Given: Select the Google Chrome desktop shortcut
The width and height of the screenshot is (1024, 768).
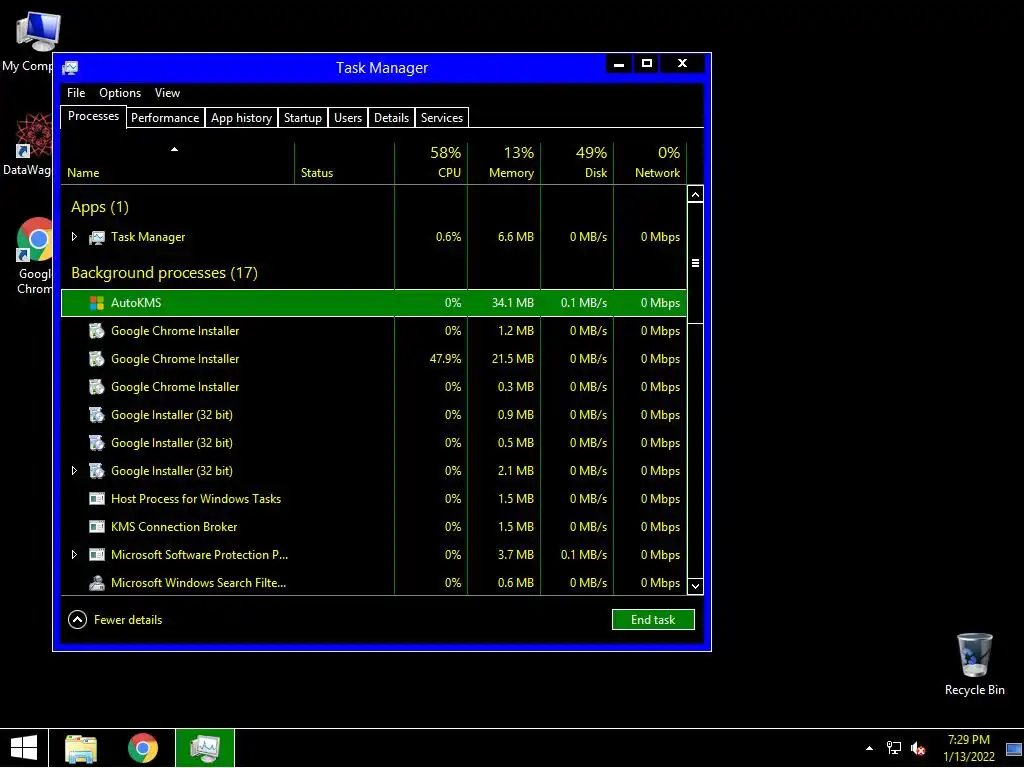Looking at the screenshot, I should tap(34, 256).
